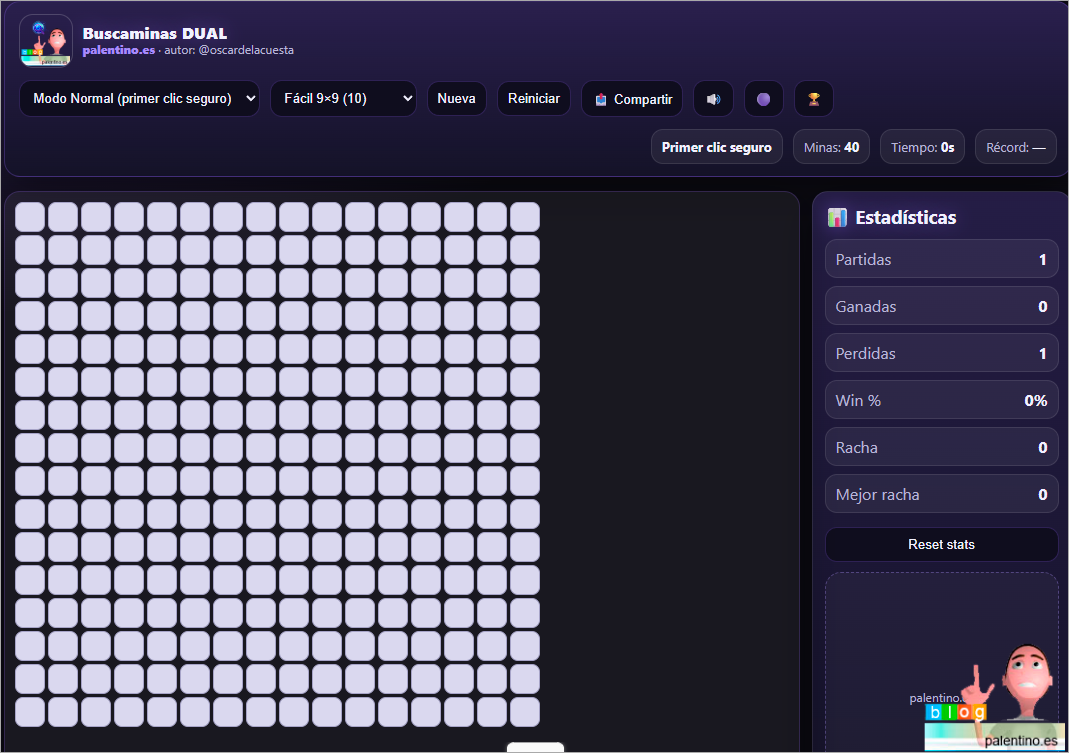Click the Récord badge
The width and height of the screenshot is (1069, 753).
(x=1015, y=147)
